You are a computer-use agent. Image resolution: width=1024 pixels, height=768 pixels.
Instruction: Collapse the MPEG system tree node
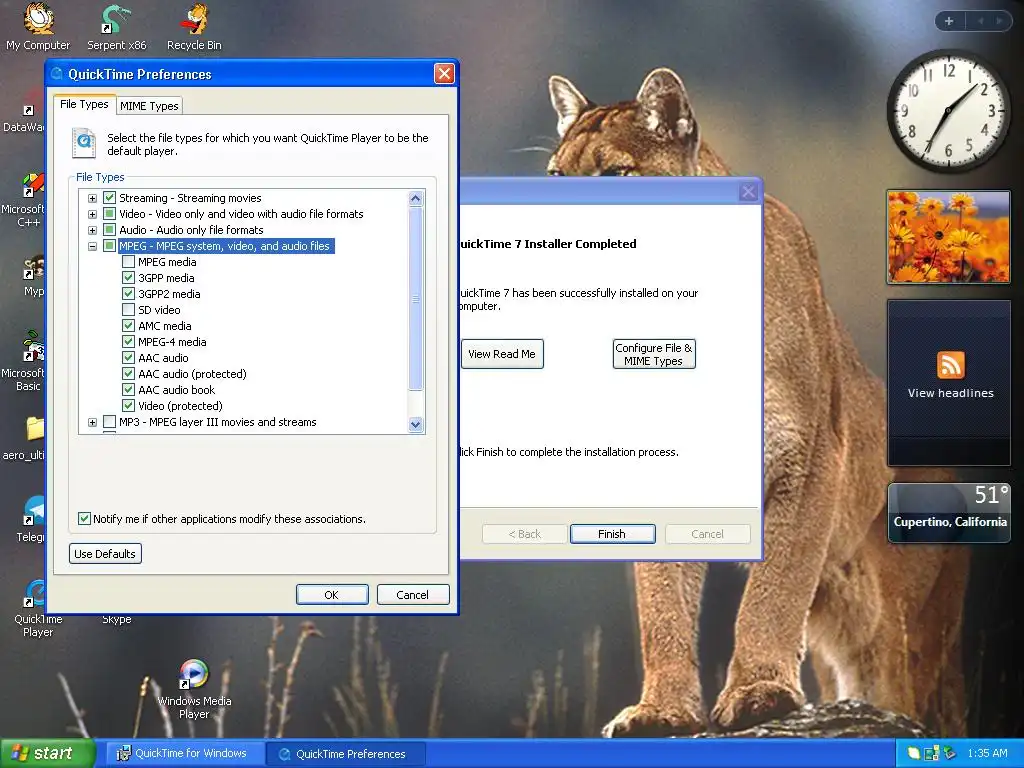coord(92,246)
